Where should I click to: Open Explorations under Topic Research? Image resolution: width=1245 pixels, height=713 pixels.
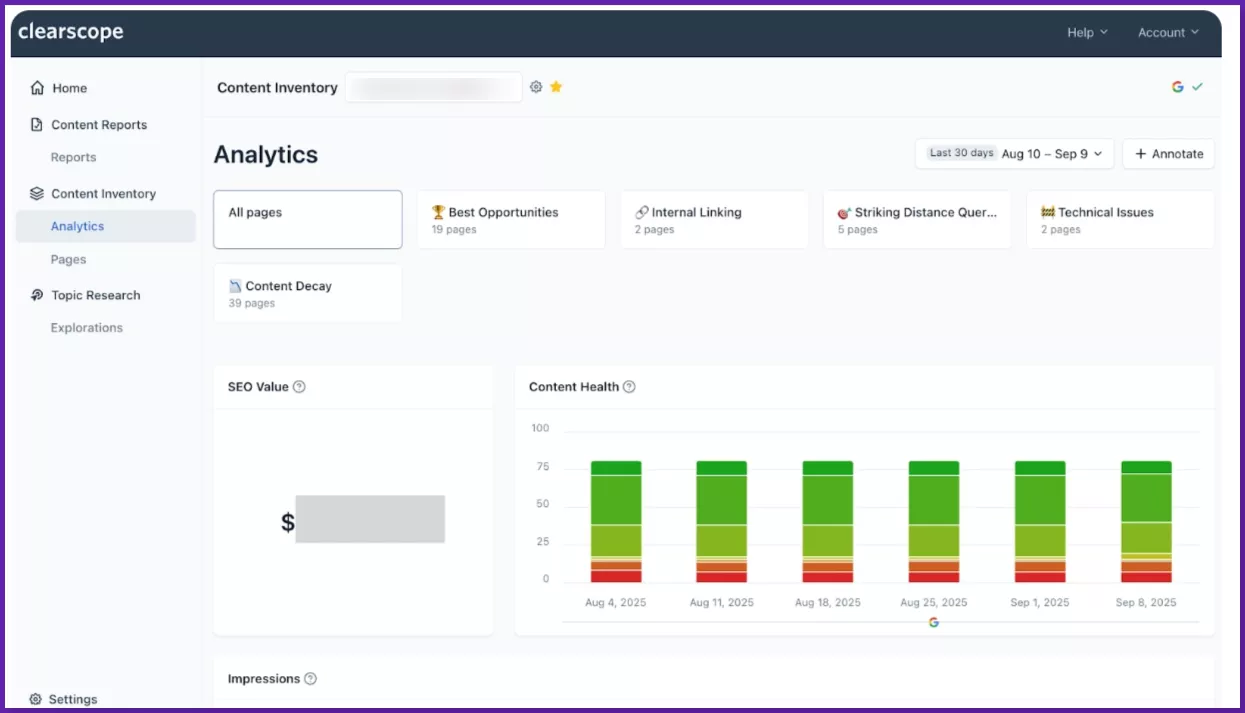(87, 327)
